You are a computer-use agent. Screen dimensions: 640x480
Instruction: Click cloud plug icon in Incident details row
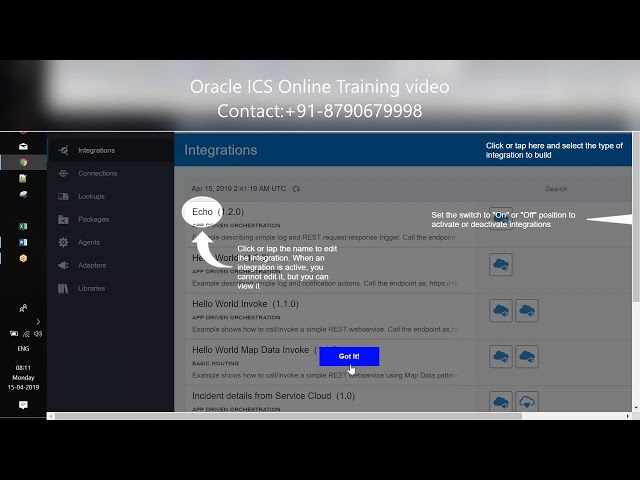click(501, 401)
